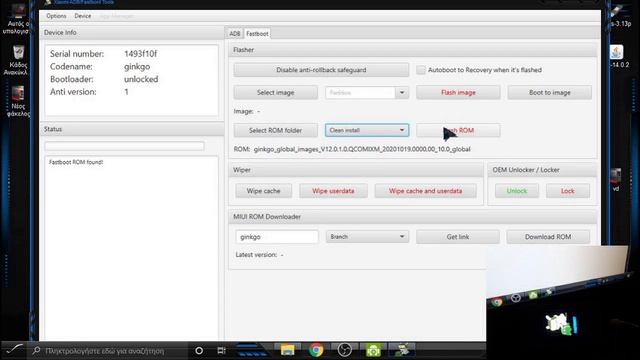The image size is (640, 360).
Task: Click the Wipe cache button
Action: tap(263, 191)
